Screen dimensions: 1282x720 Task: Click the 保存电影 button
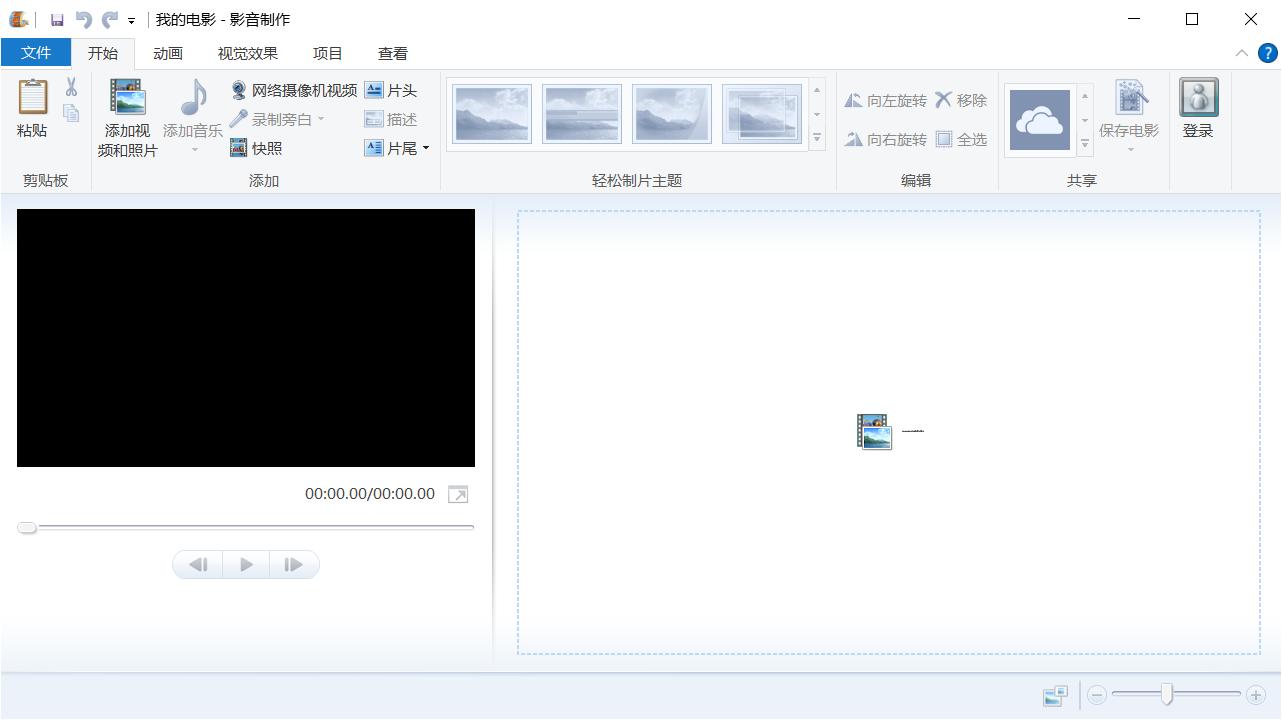[x=1129, y=110]
